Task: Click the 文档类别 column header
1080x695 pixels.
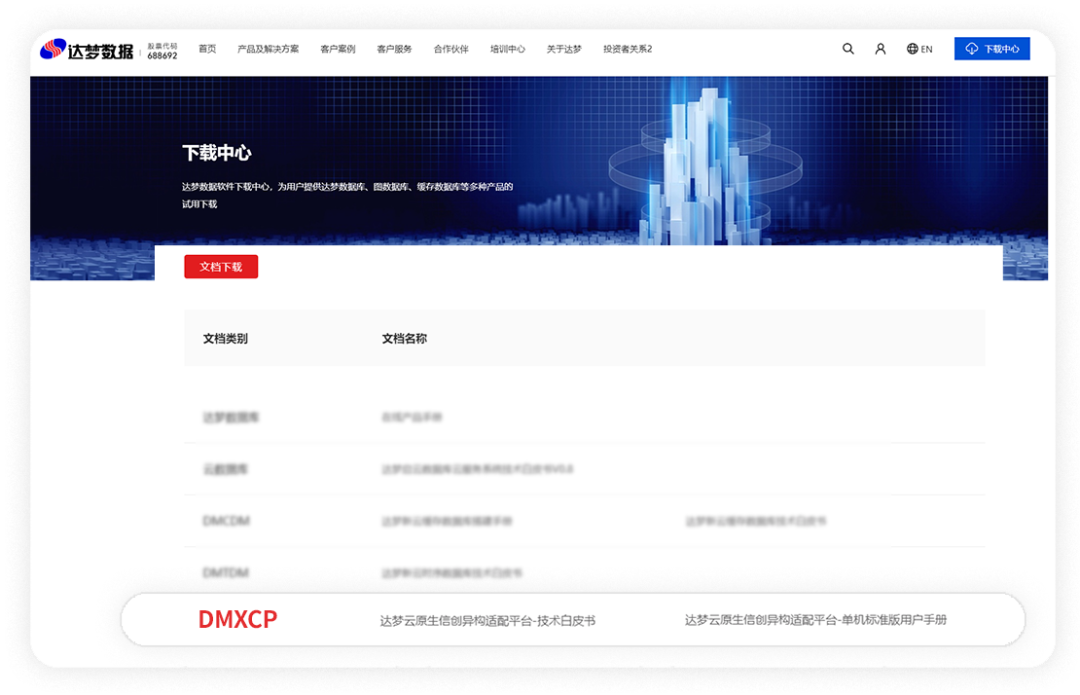Action: click(225, 338)
